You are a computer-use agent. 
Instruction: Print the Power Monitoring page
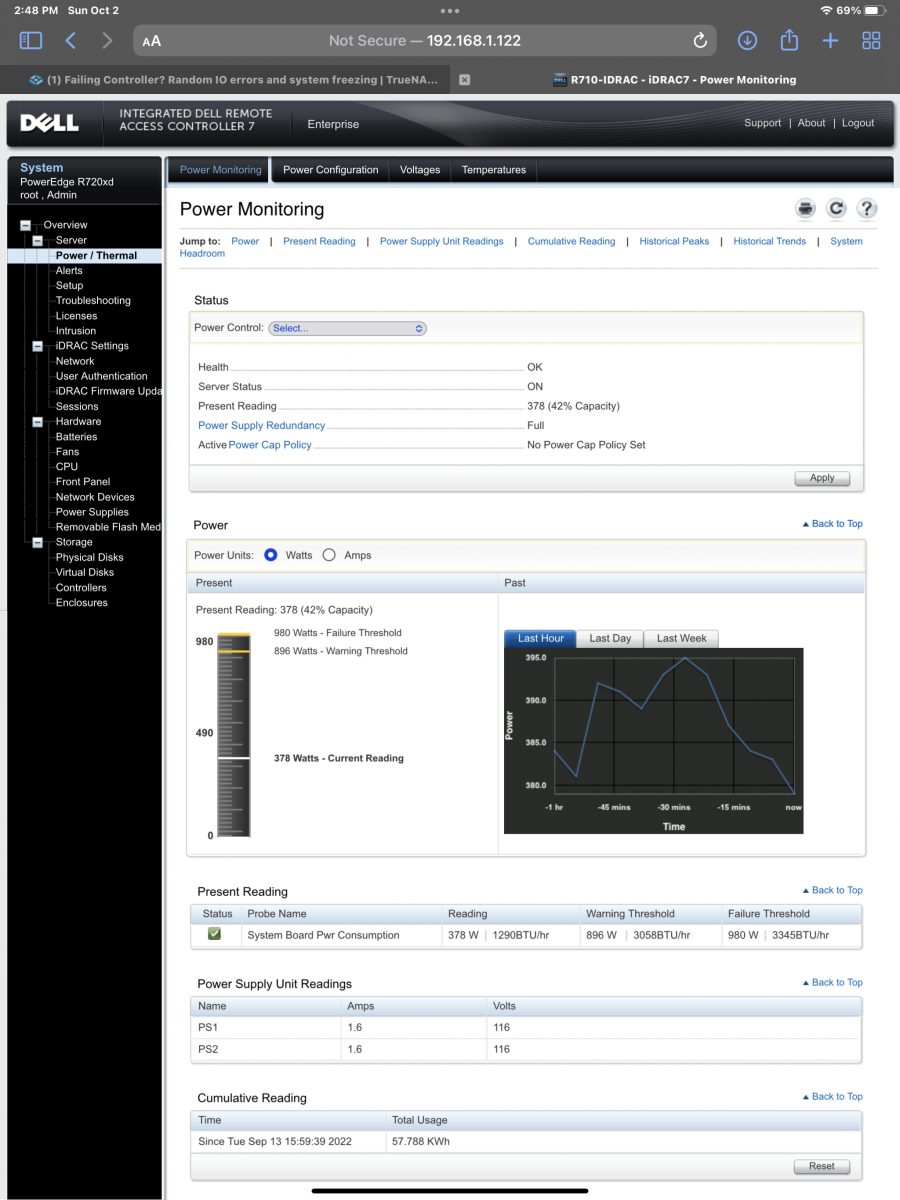pyautogui.click(x=805, y=208)
